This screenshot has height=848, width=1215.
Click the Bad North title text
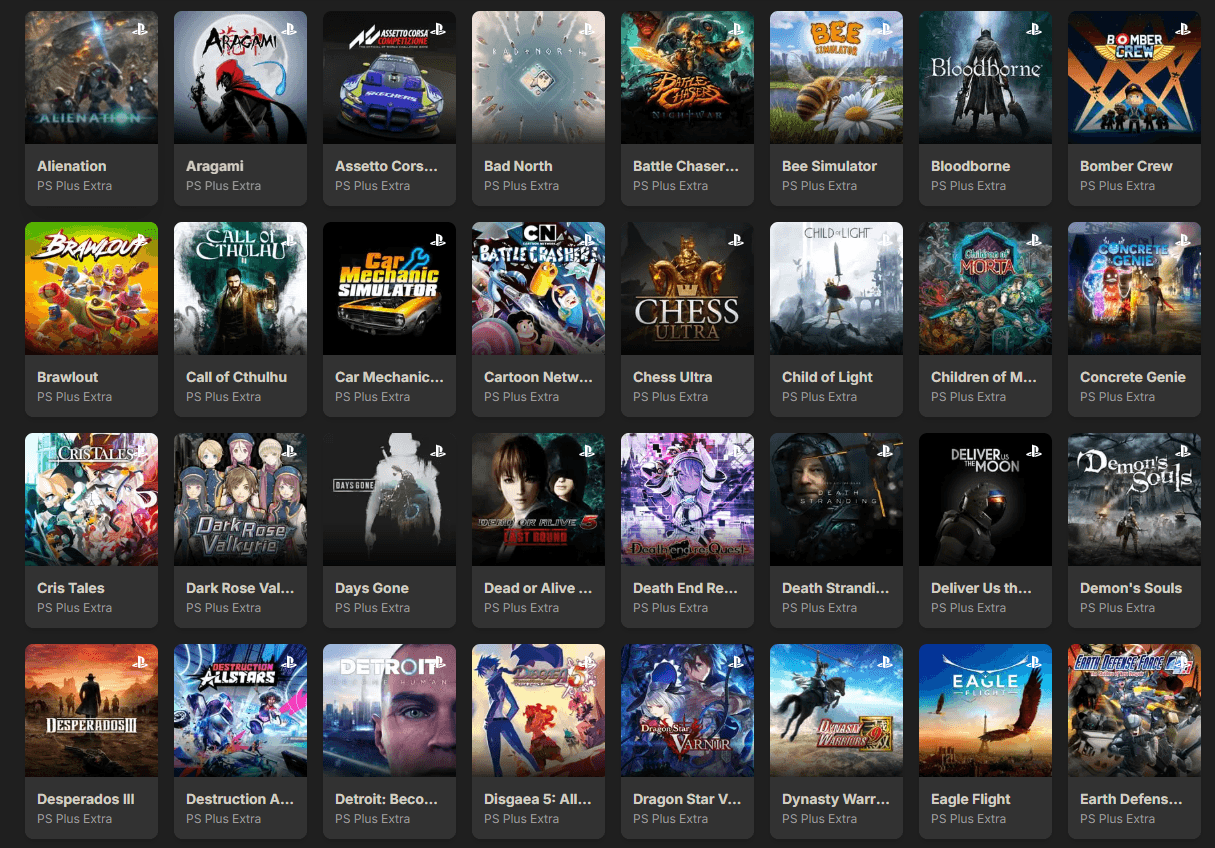(518, 166)
